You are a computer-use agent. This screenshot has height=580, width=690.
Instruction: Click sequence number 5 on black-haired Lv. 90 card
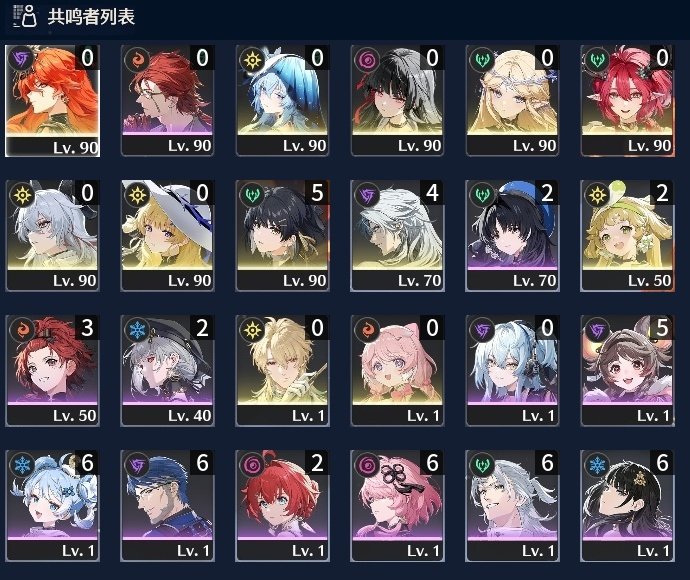[317, 193]
